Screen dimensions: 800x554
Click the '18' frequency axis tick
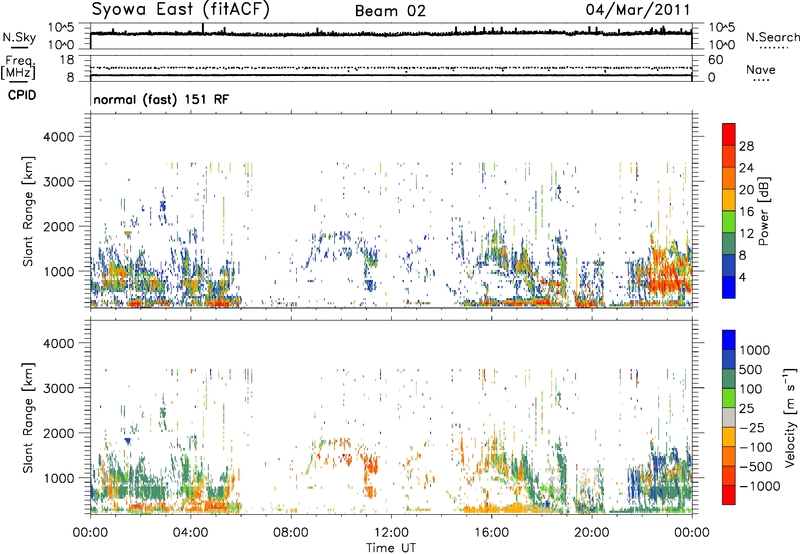click(66, 60)
